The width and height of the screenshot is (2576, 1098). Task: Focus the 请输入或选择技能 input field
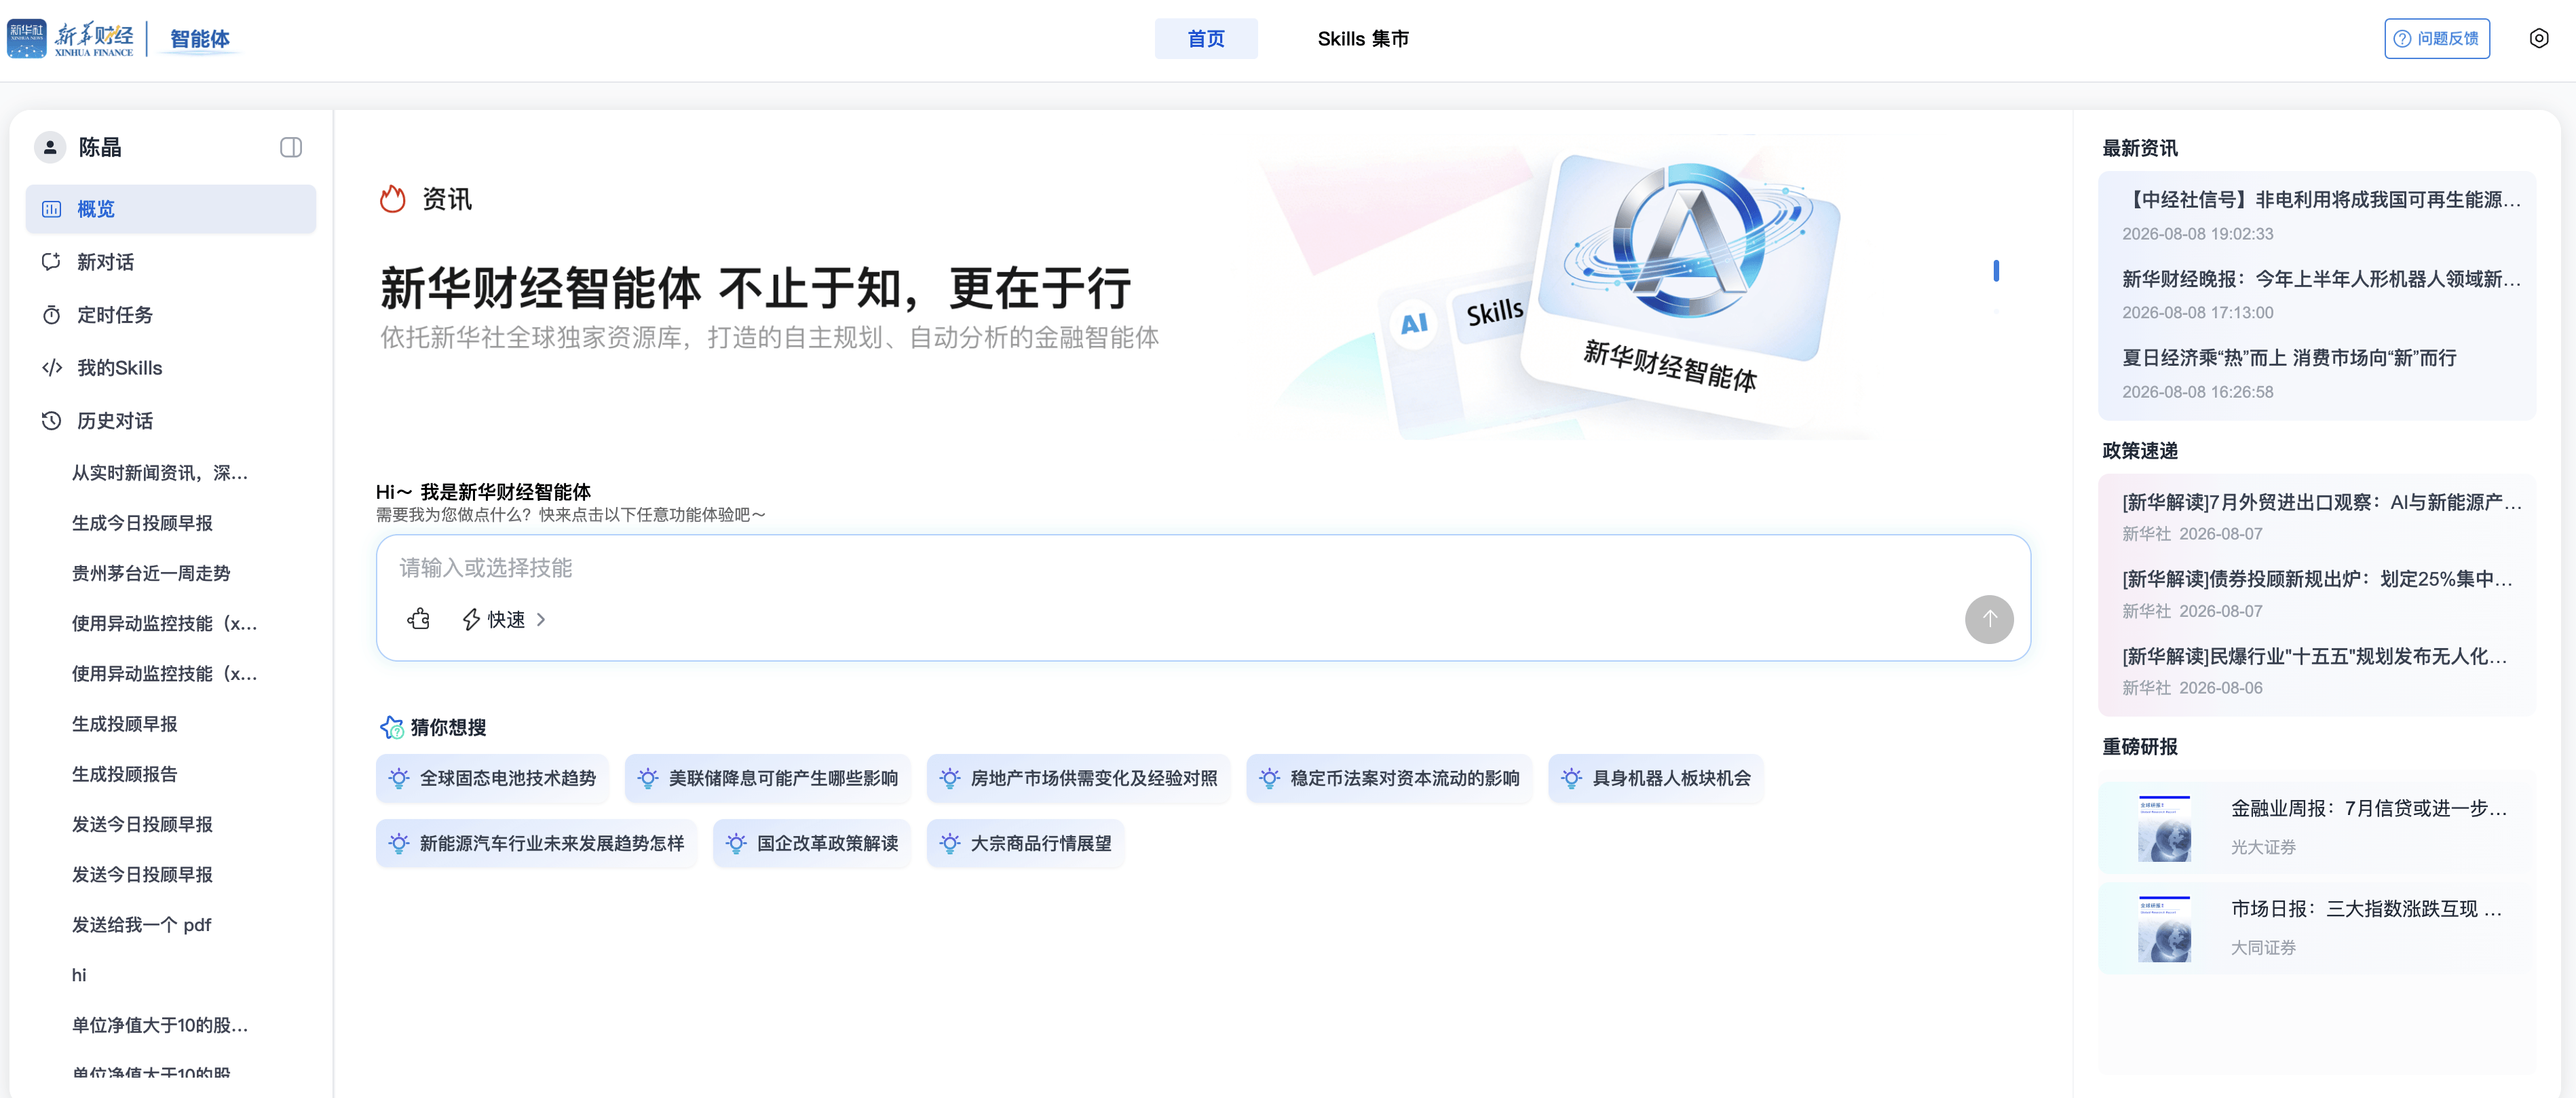point(1202,568)
